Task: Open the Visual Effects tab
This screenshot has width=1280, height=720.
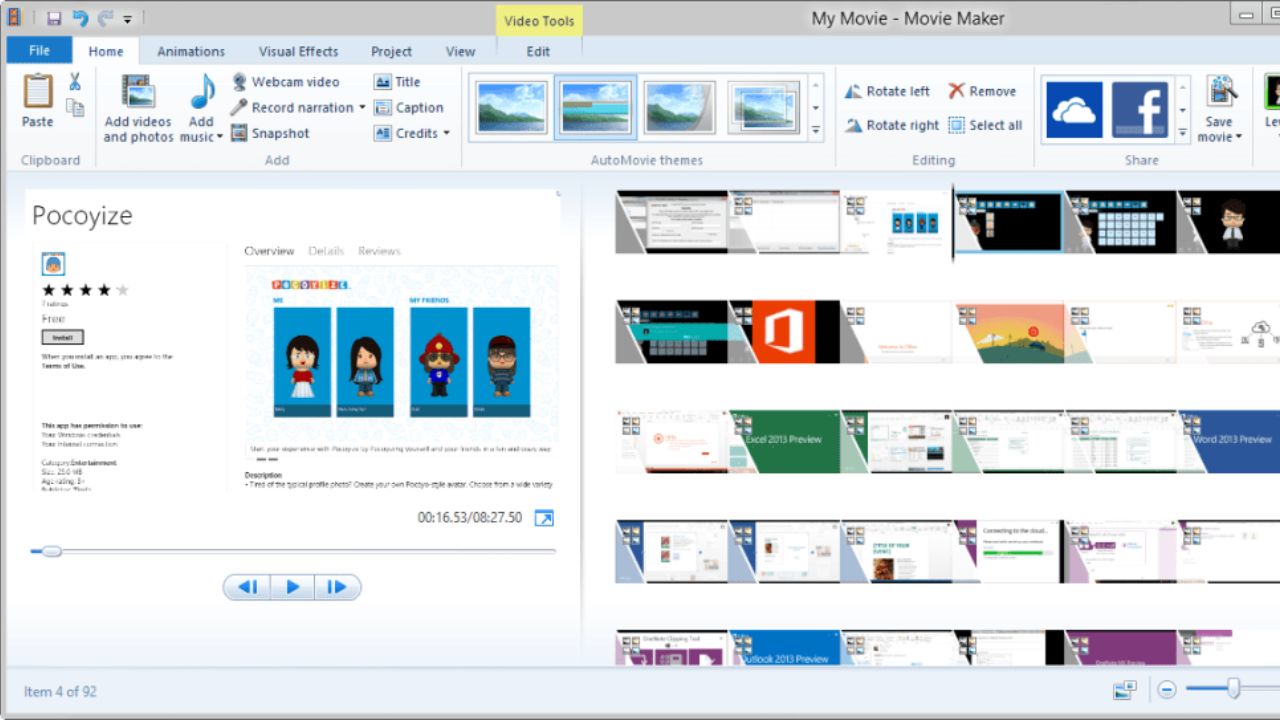Action: [298, 51]
